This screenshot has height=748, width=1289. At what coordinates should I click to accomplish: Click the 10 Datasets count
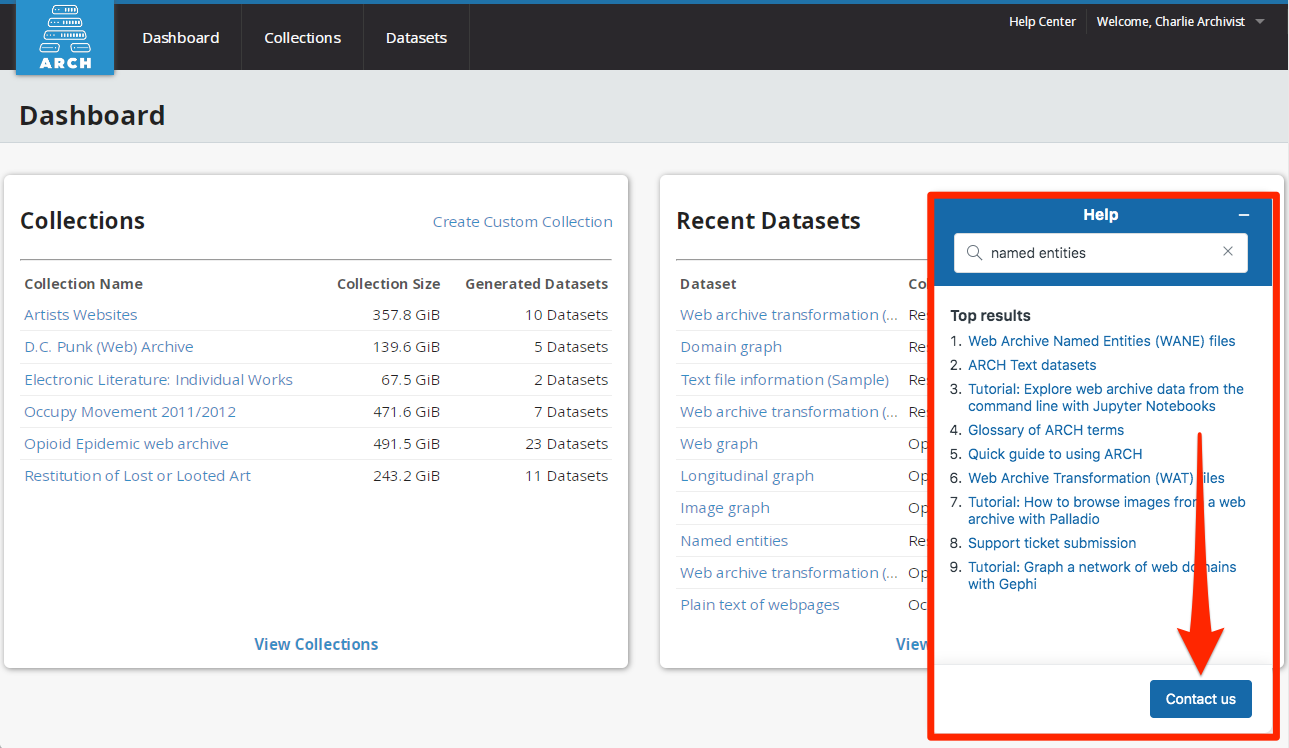click(566, 315)
